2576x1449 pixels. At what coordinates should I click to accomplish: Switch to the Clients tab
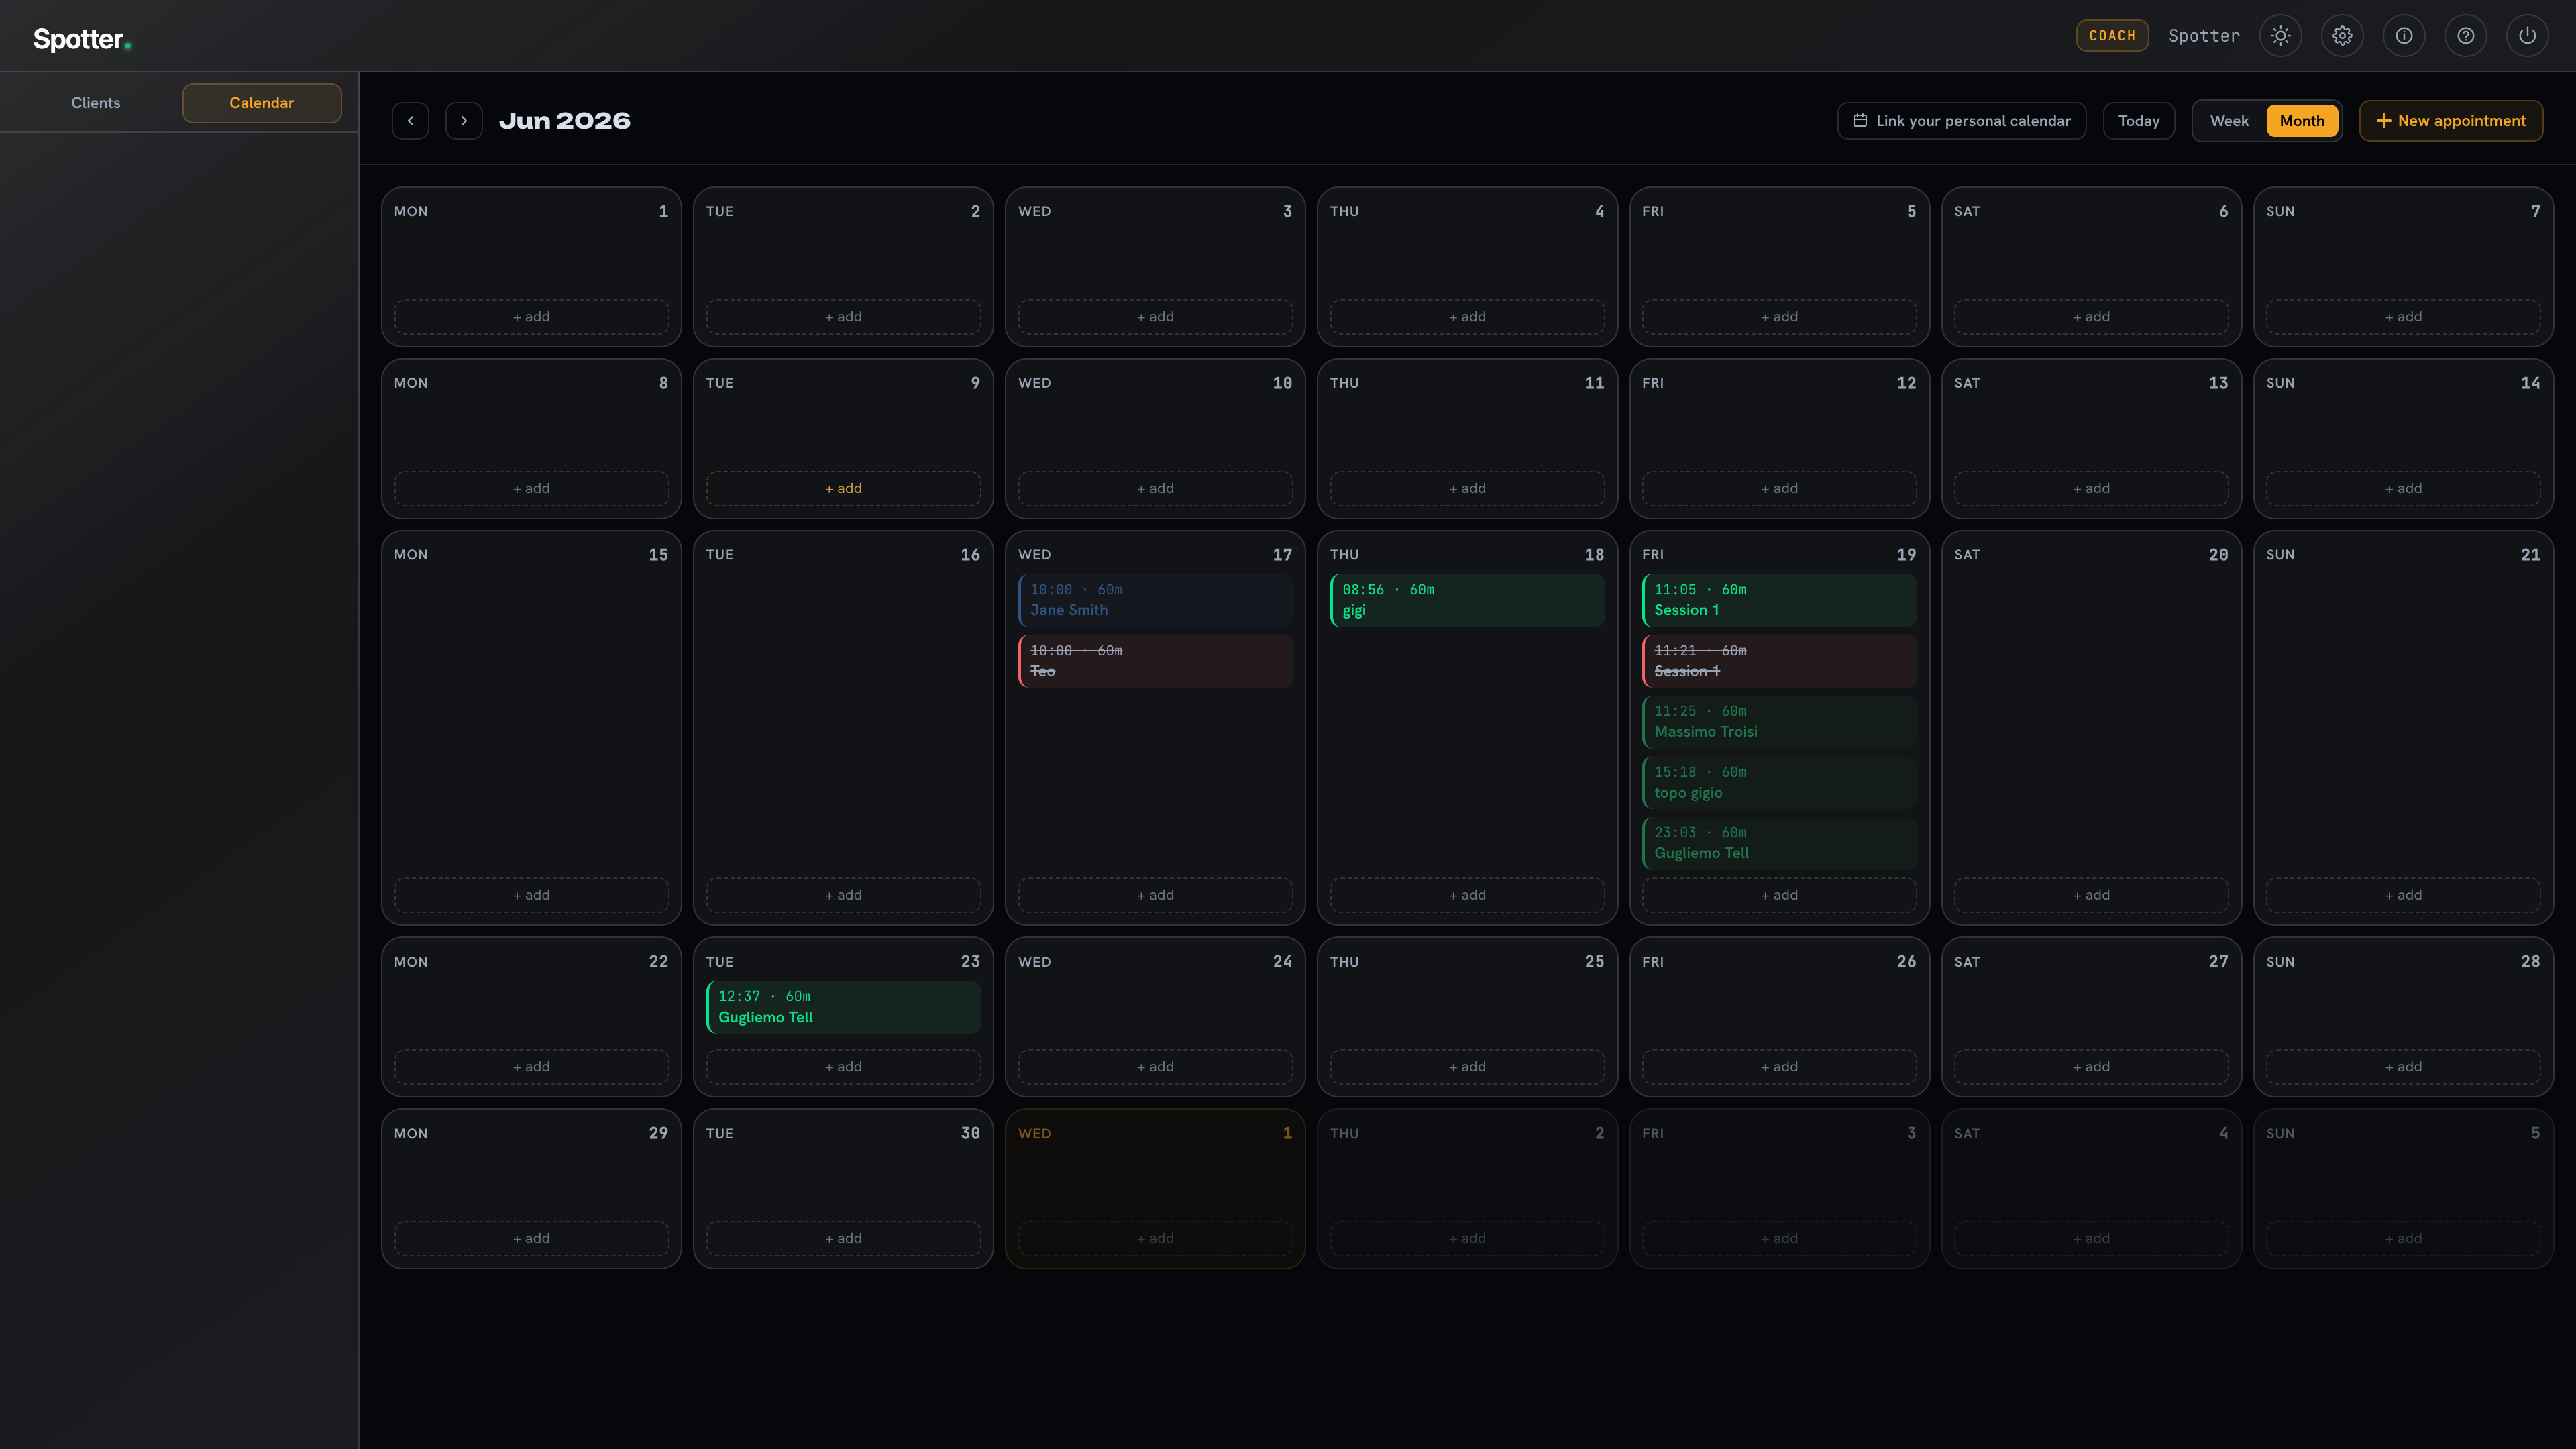click(96, 103)
